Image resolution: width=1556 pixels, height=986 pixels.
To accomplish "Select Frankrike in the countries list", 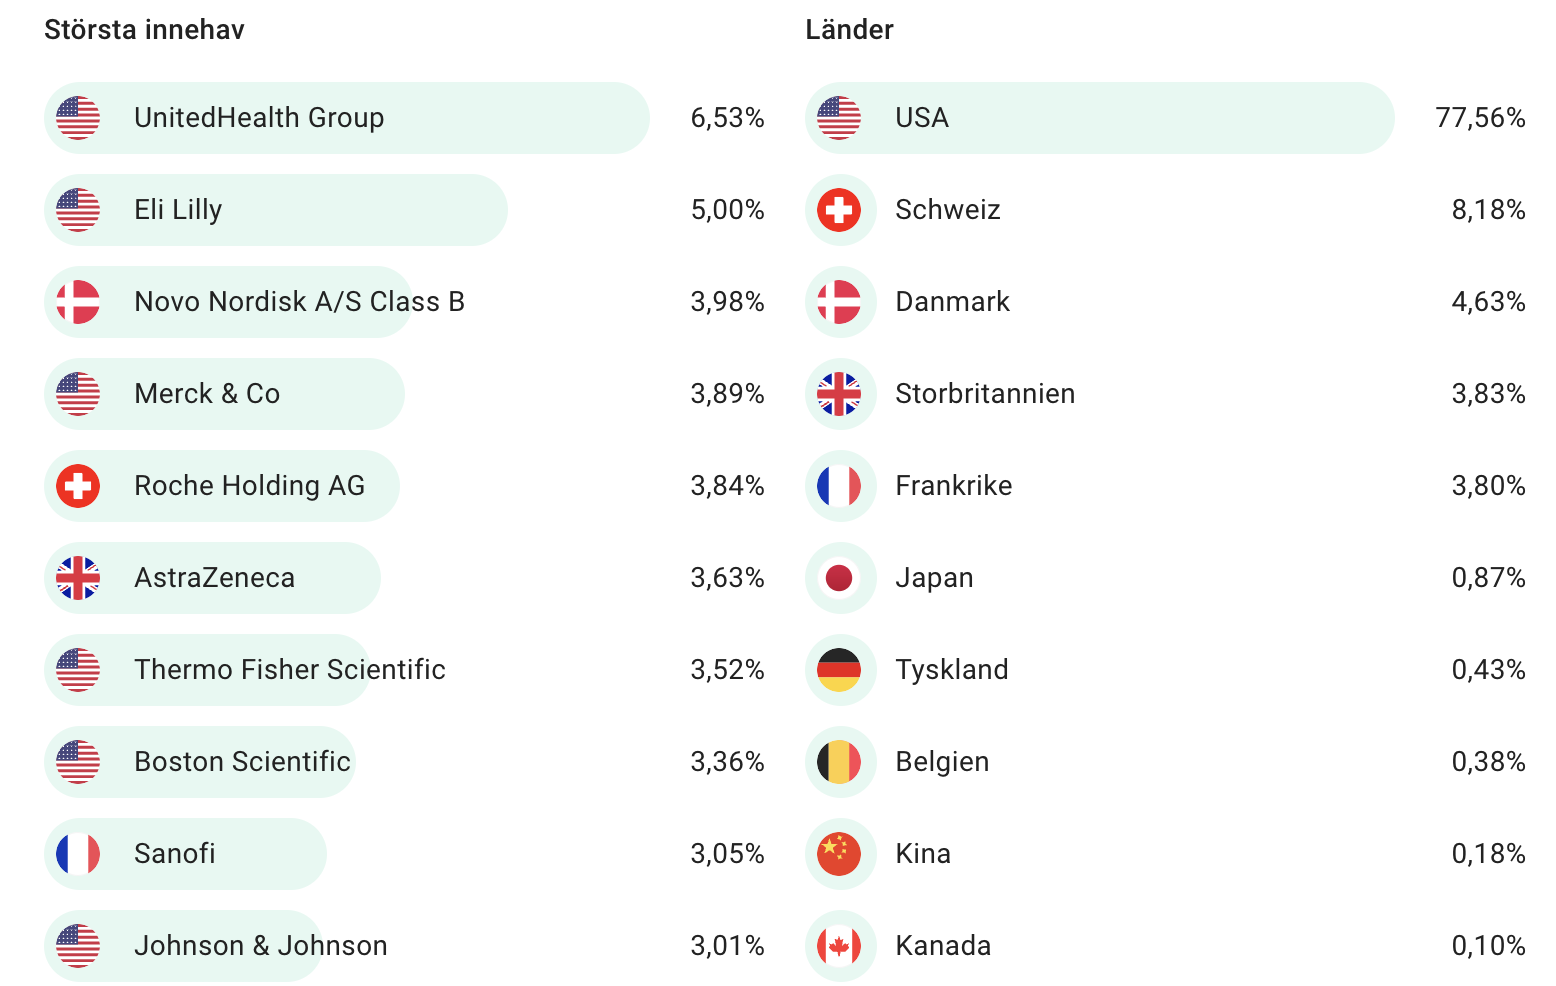I will pos(953,486).
